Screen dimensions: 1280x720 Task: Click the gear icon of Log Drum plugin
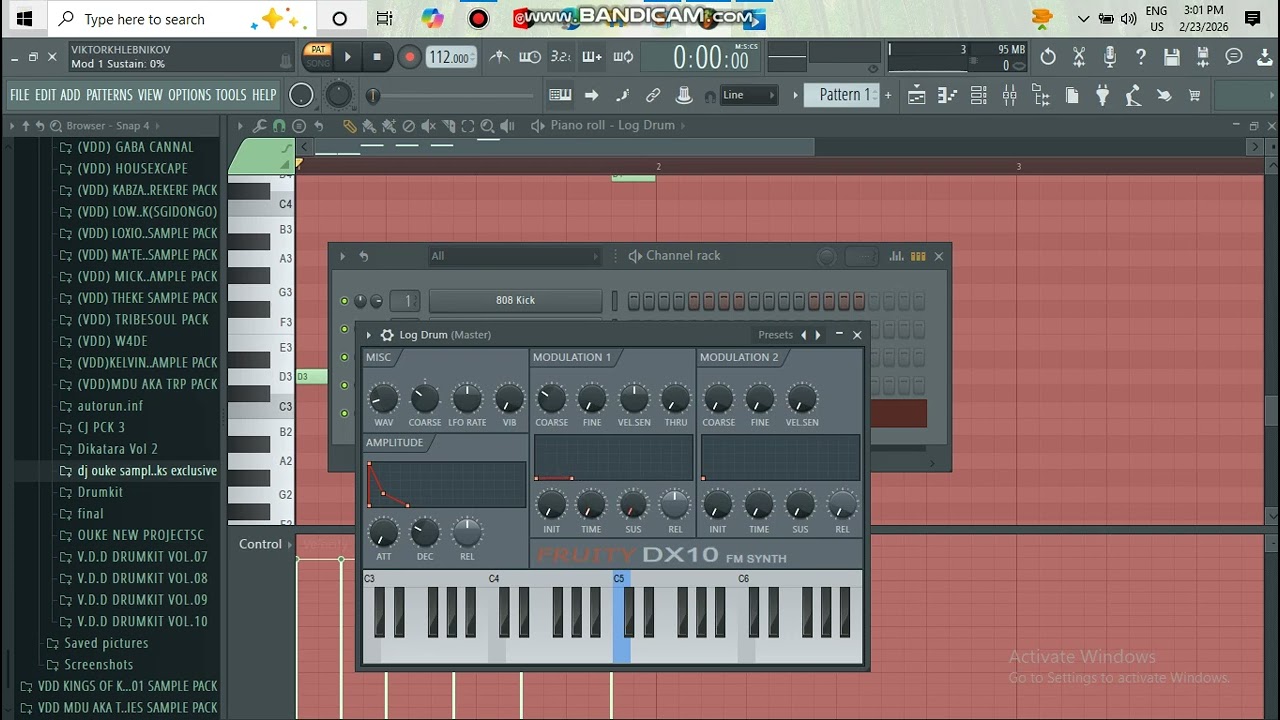pos(387,335)
